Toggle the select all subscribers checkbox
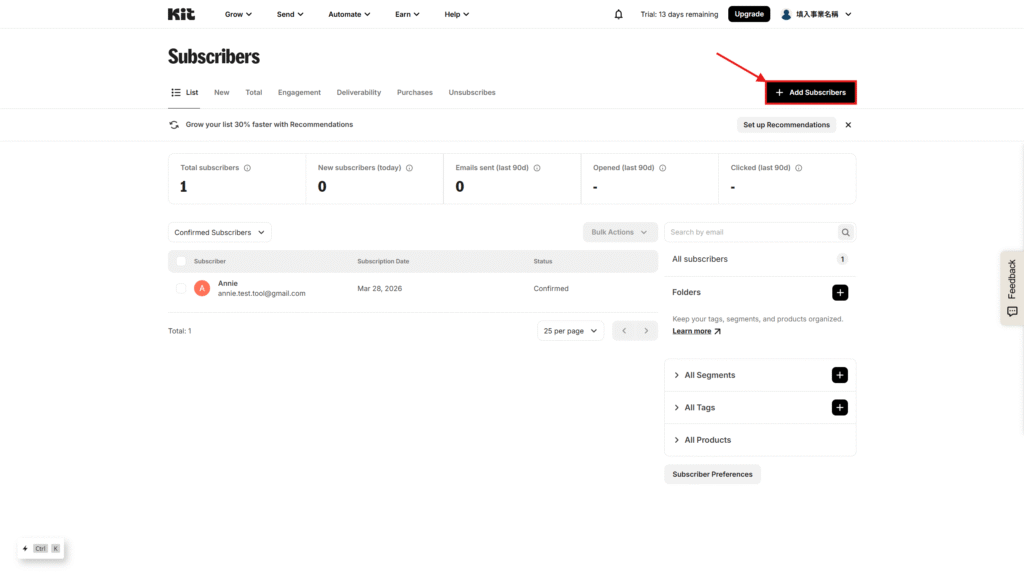The image size is (1024, 576). [x=181, y=261]
